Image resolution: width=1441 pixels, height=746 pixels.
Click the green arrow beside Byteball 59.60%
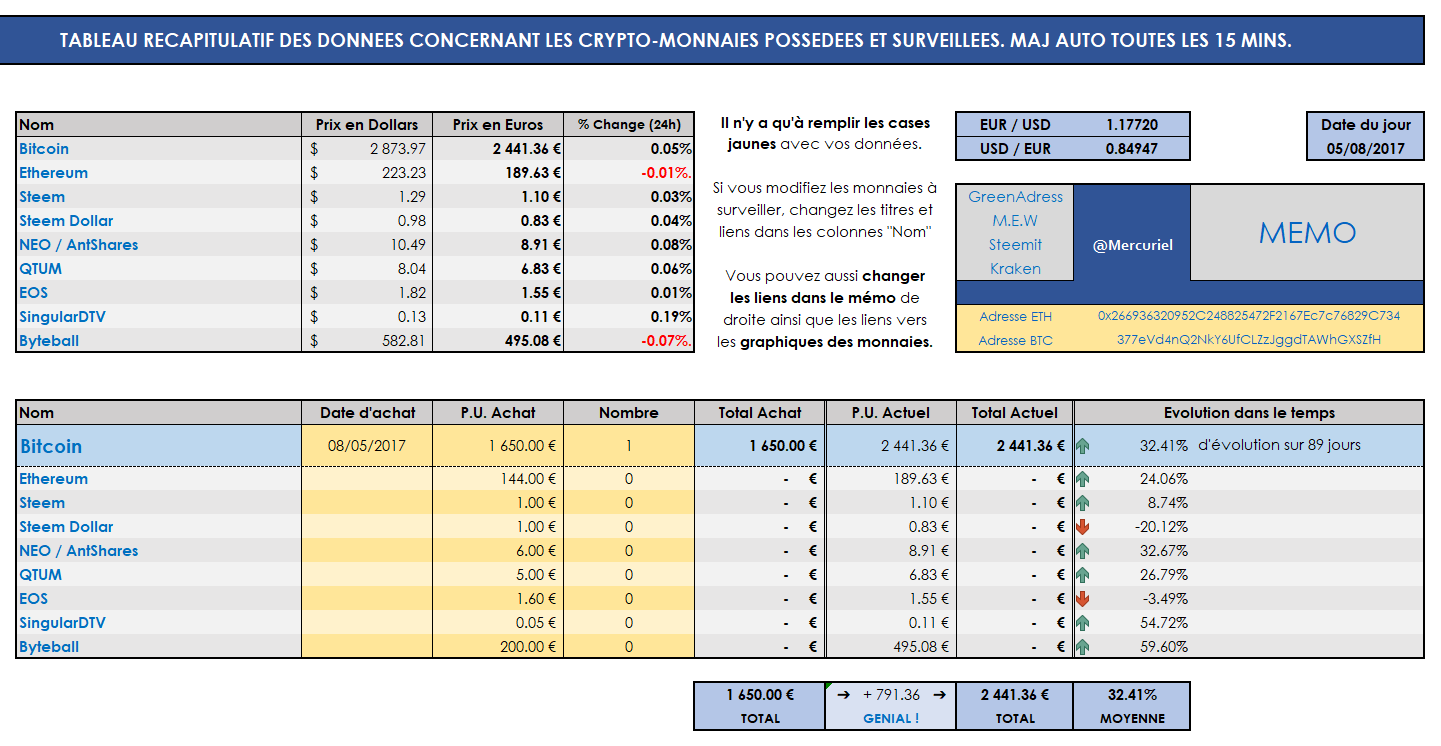(1082, 647)
